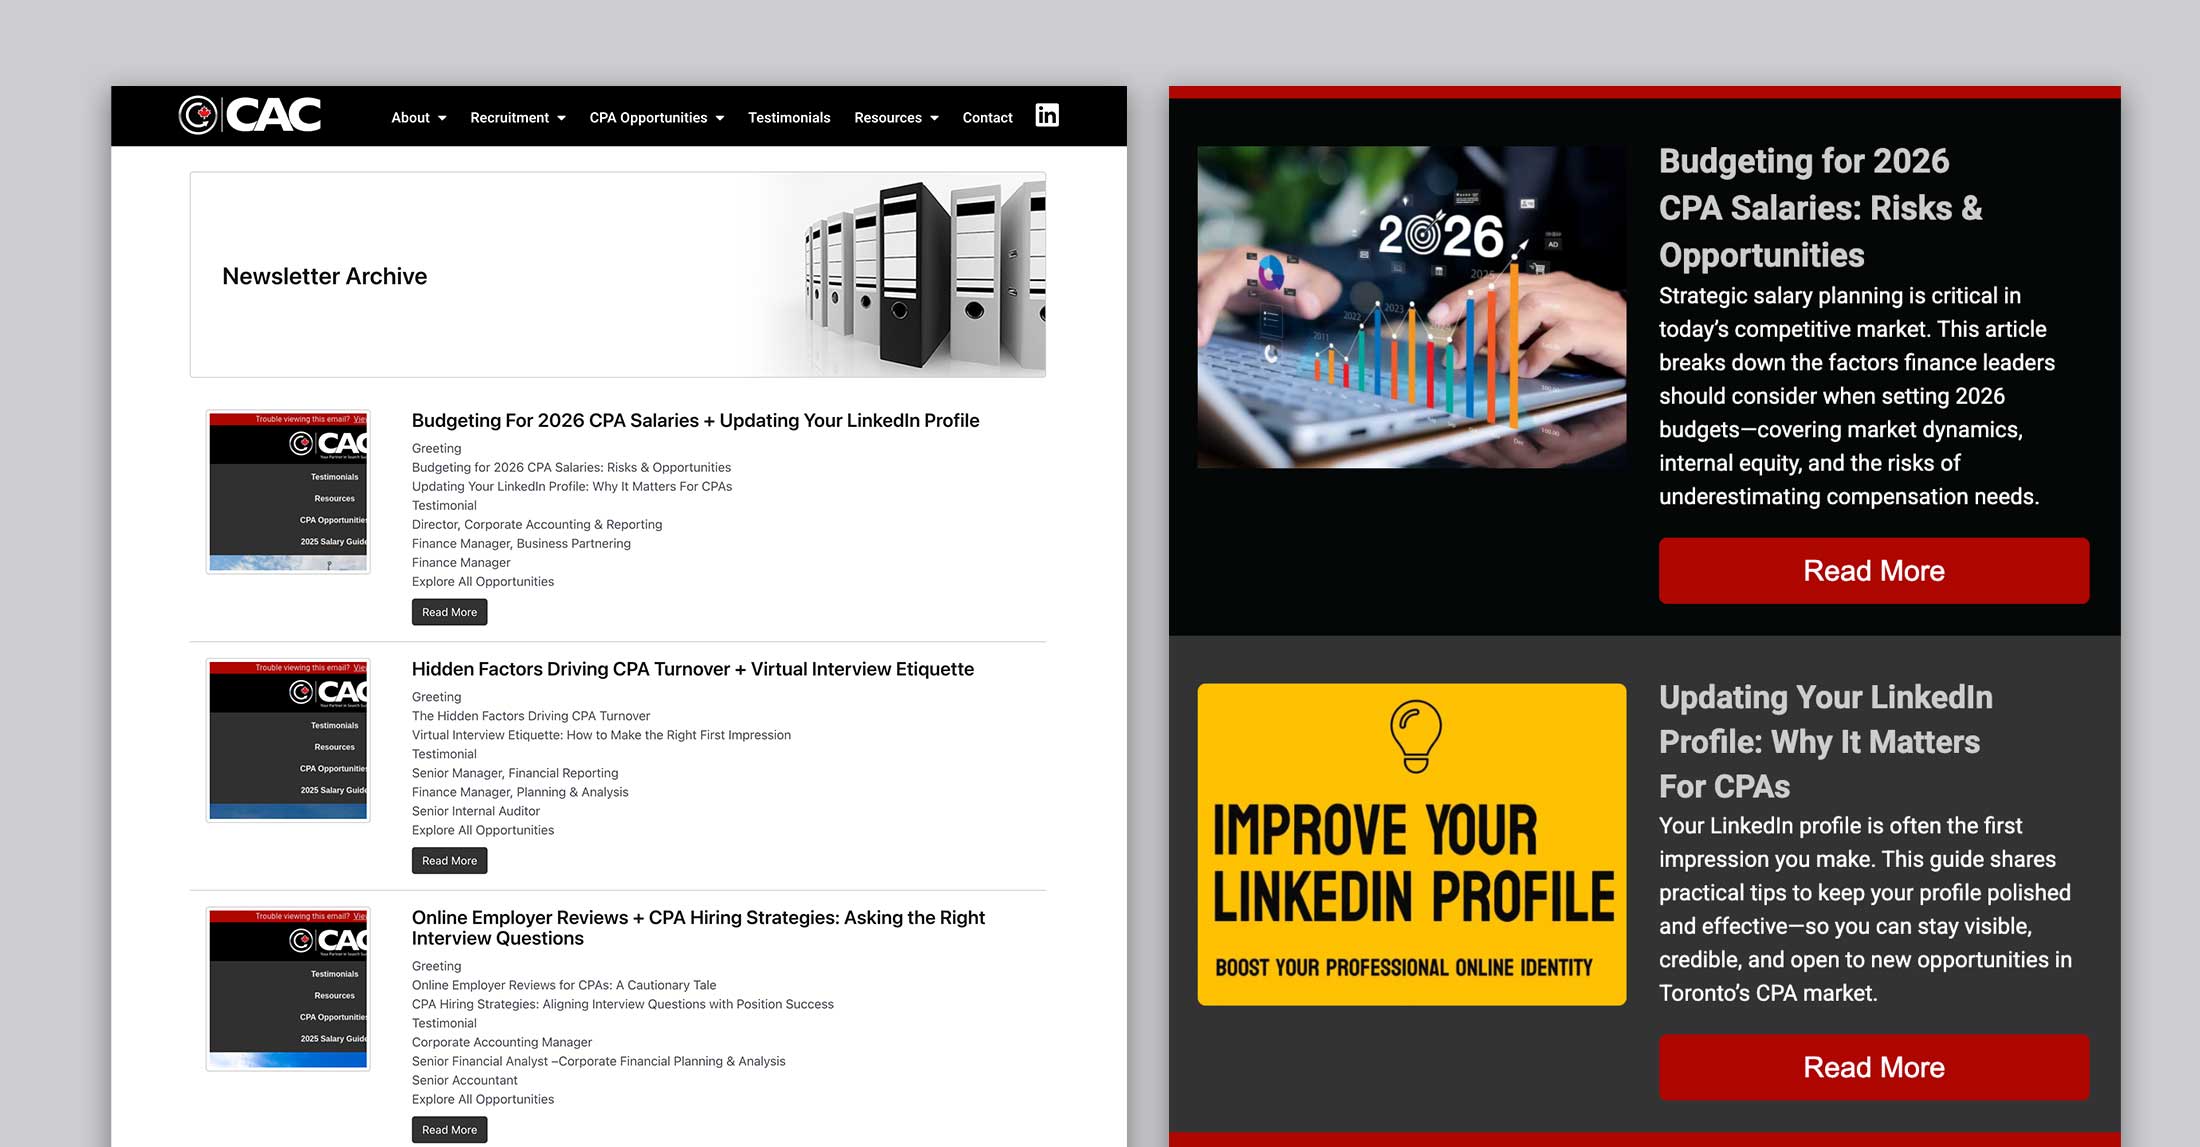Click 'Senior Financial Analyst –Corporate Financial Planning & Analysis'
The height and width of the screenshot is (1147, 2200).
click(599, 1061)
